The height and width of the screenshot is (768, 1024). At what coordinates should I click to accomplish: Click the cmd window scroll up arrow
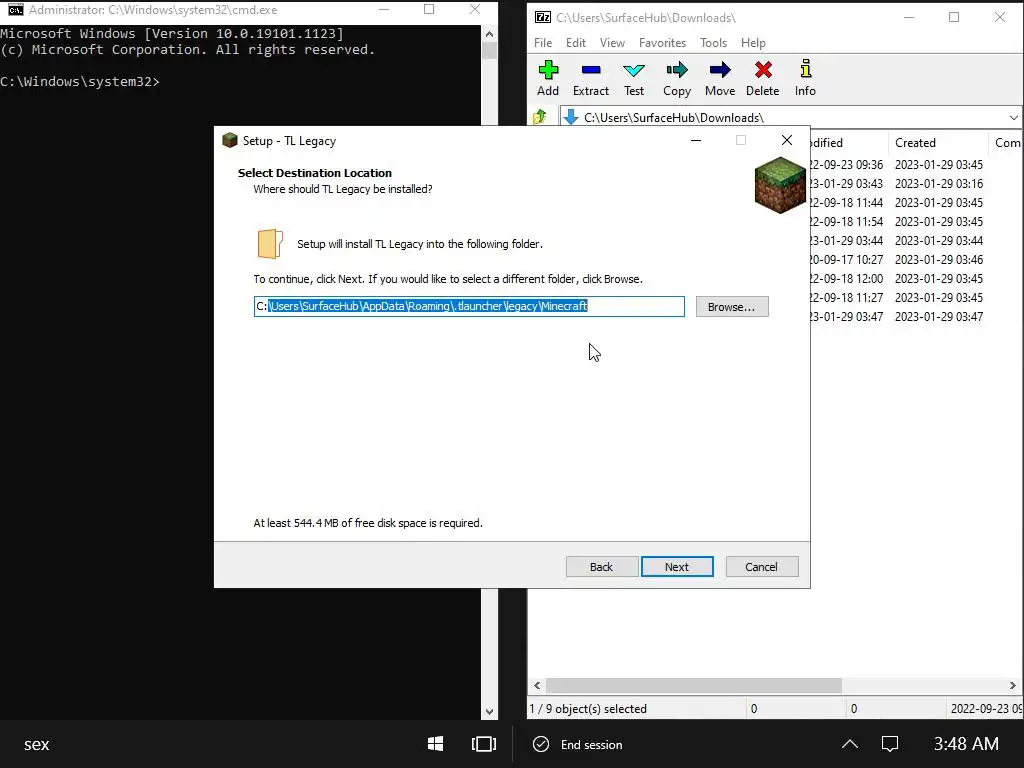click(489, 34)
